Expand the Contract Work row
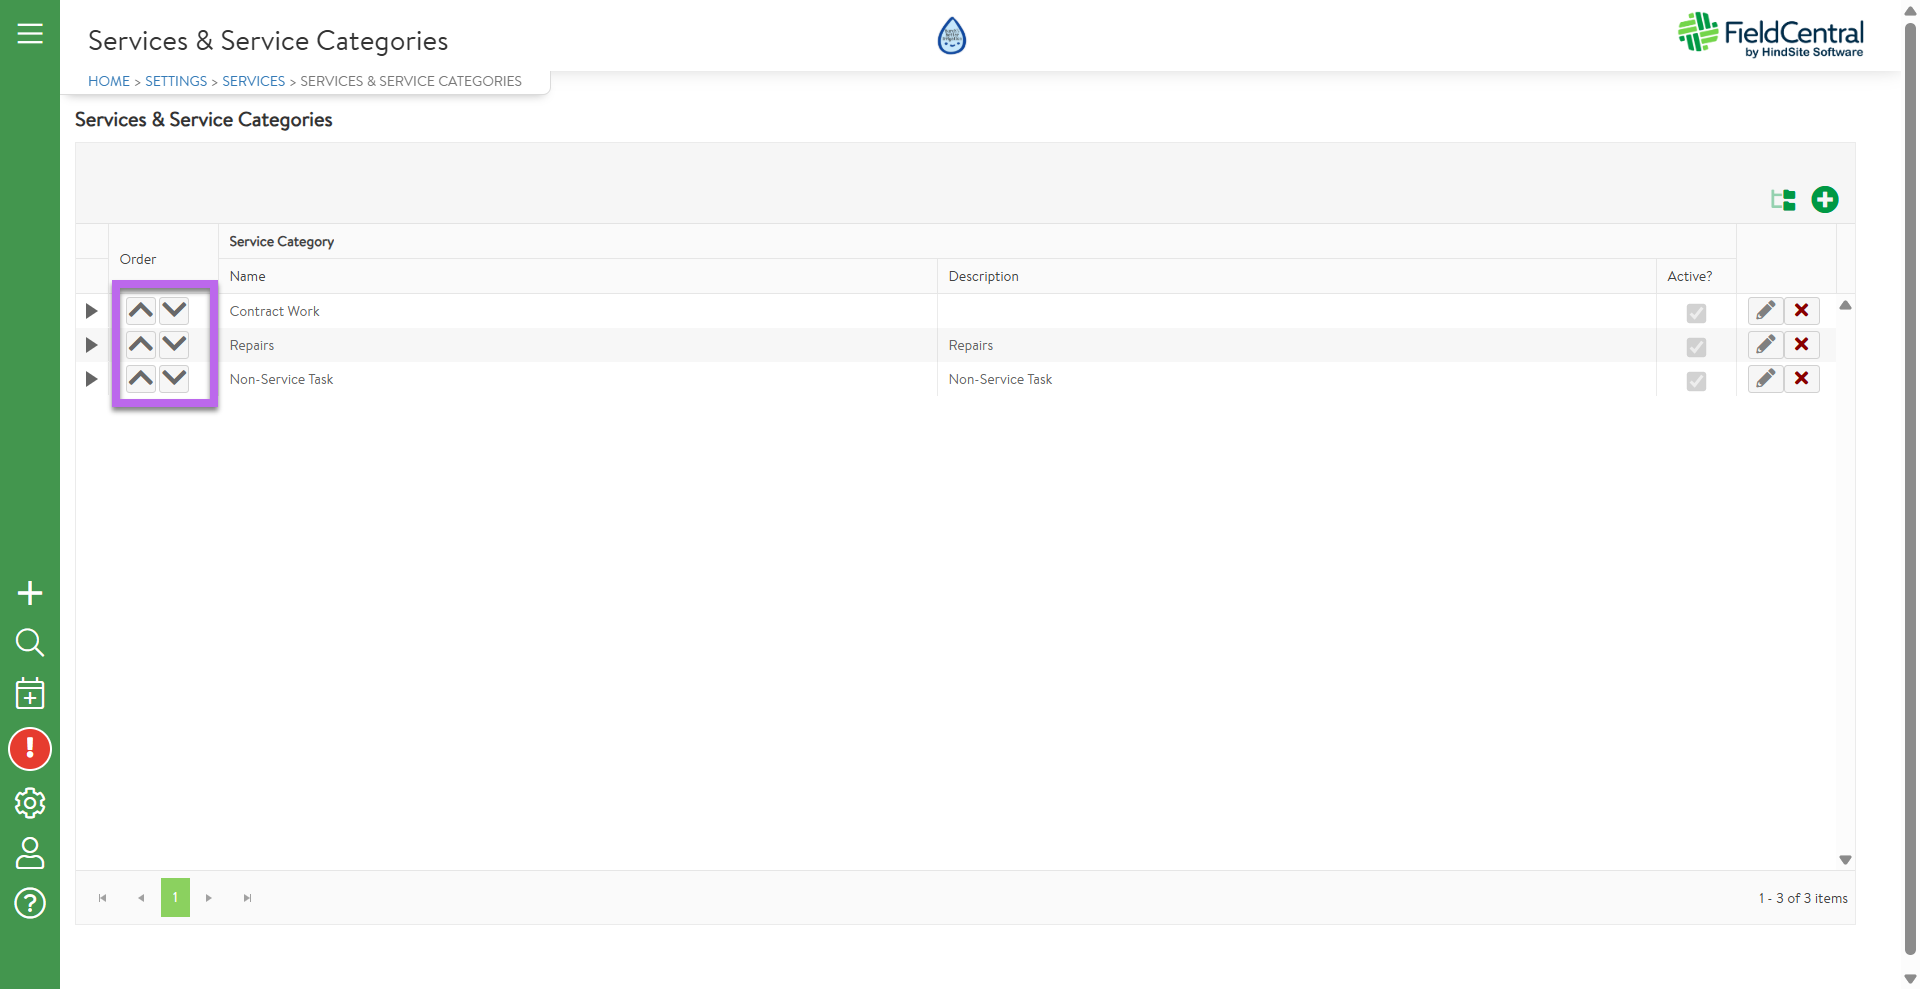Screen dimensions: 1920x989 [x=91, y=311]
